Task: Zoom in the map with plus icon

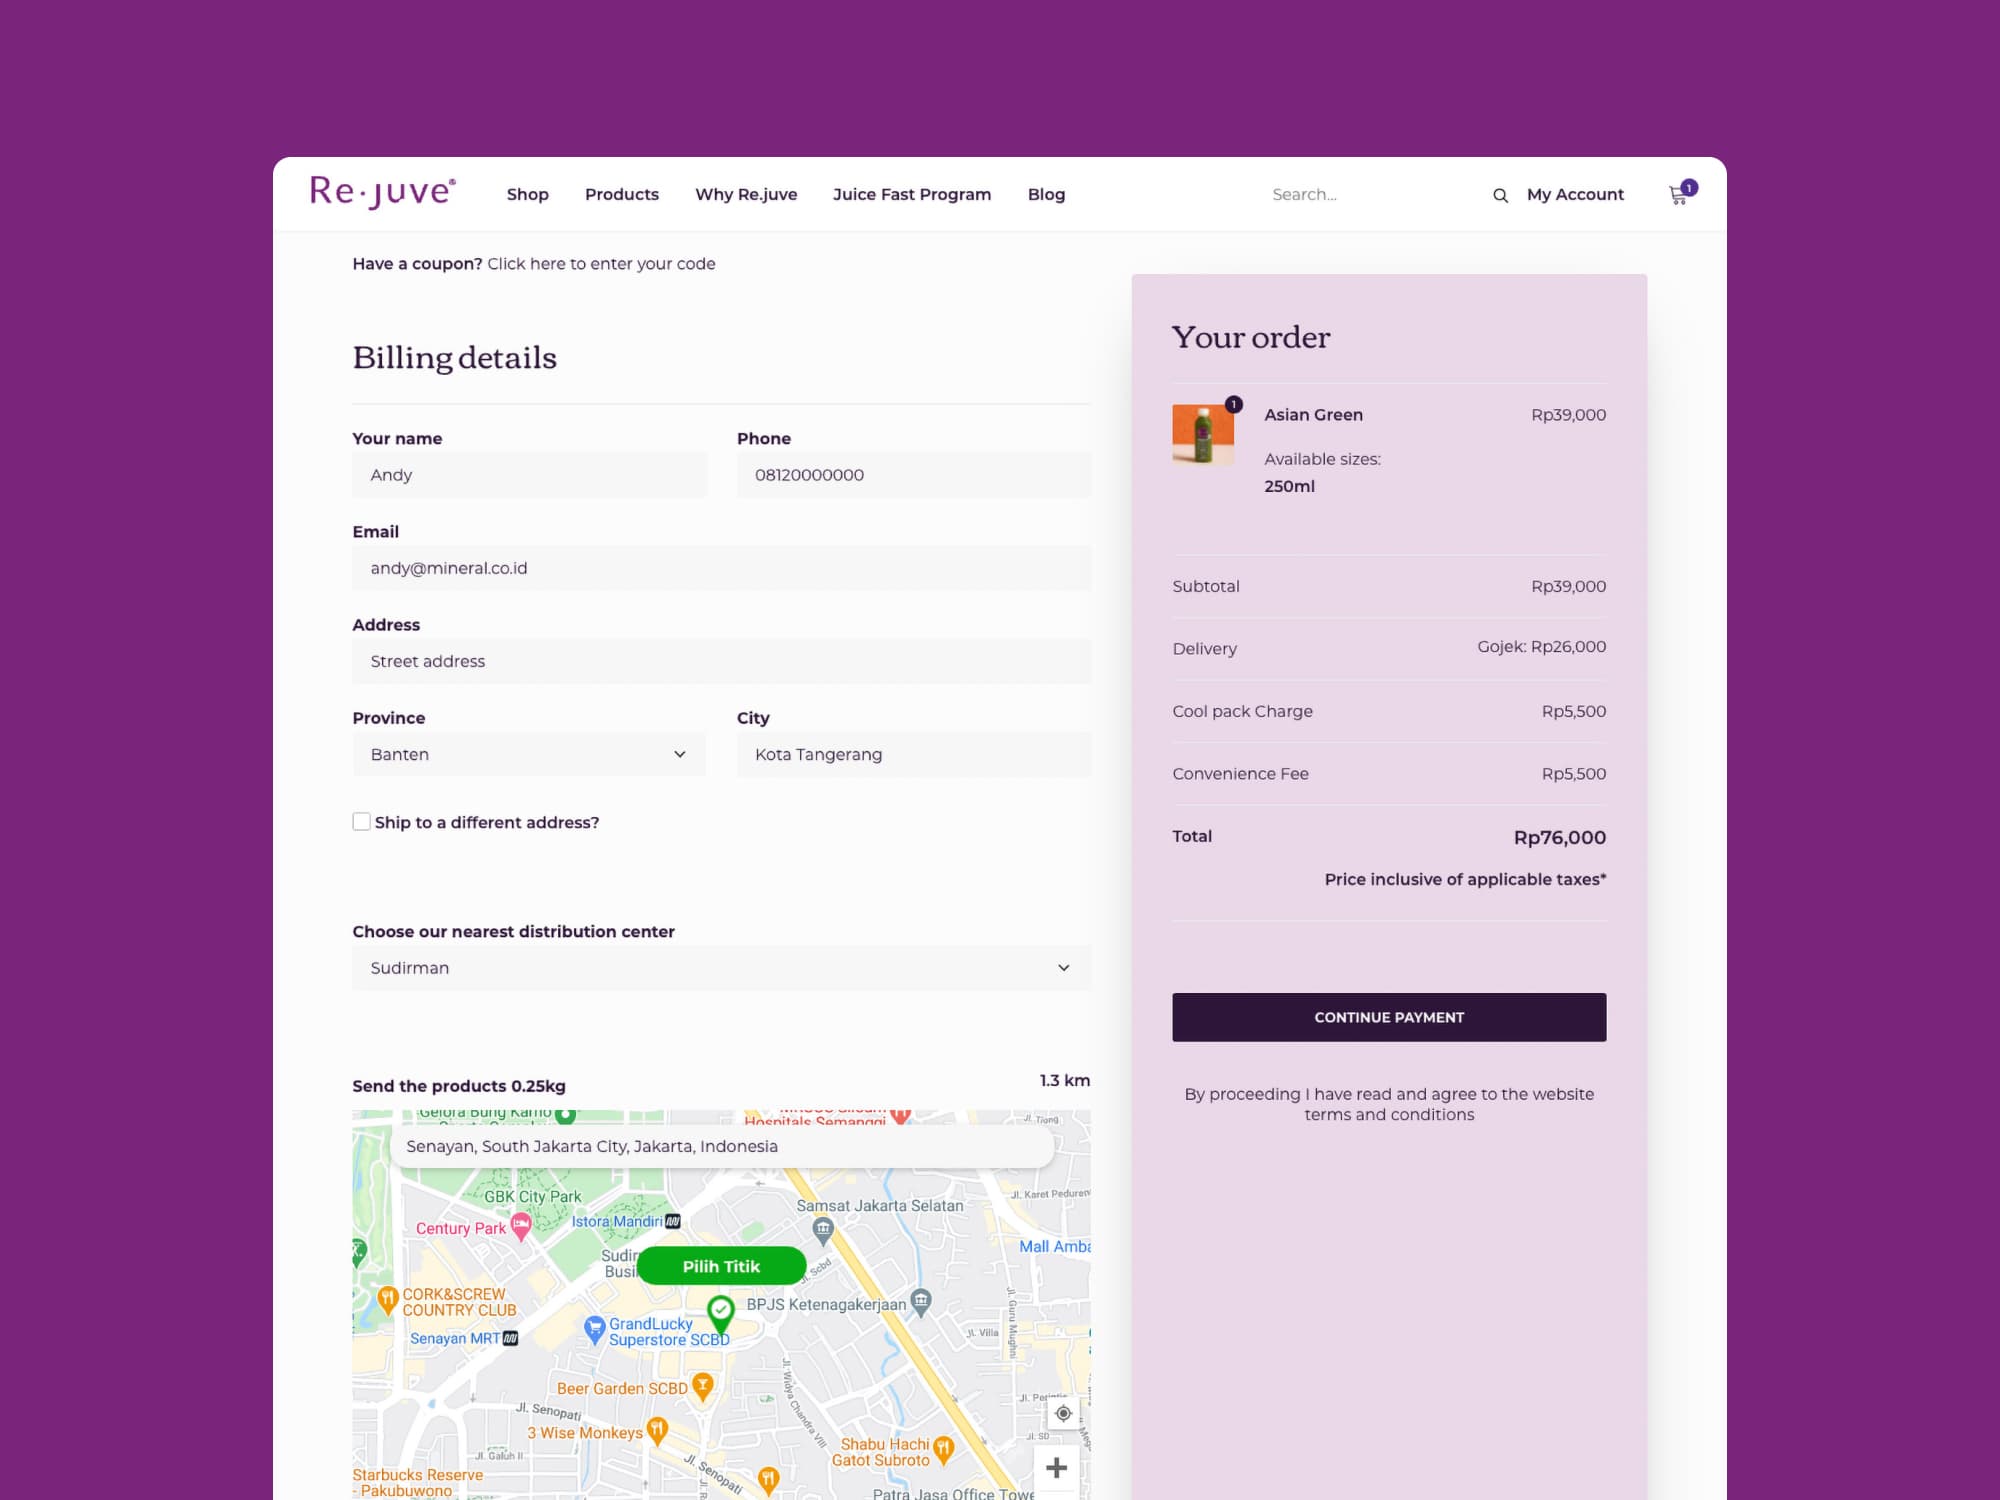Action: pyautogui.click(x=1056, y=1467)
